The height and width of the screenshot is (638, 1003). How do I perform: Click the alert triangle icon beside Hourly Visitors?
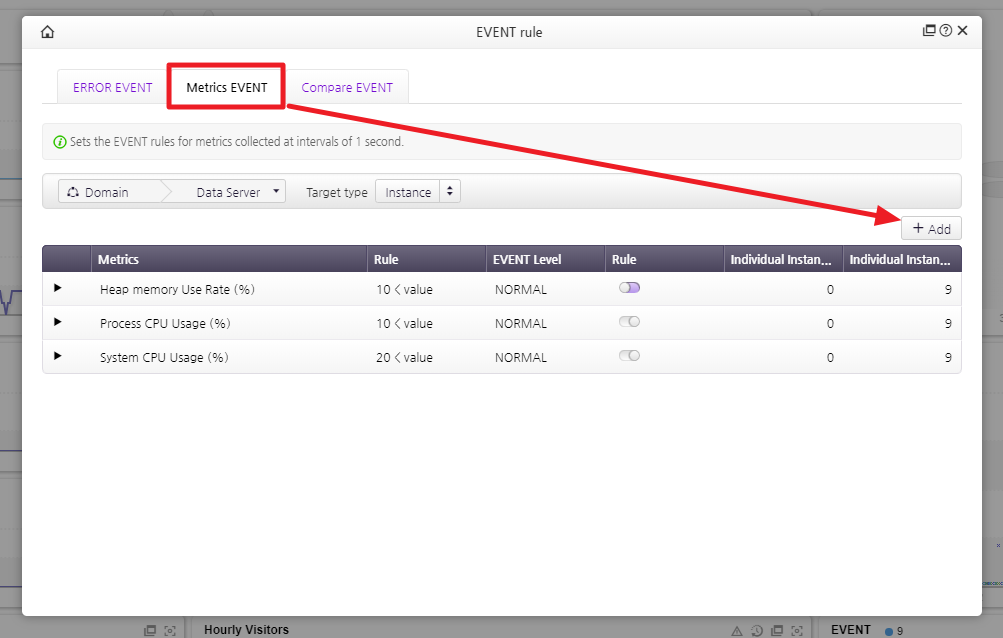(x=737, y=630)
